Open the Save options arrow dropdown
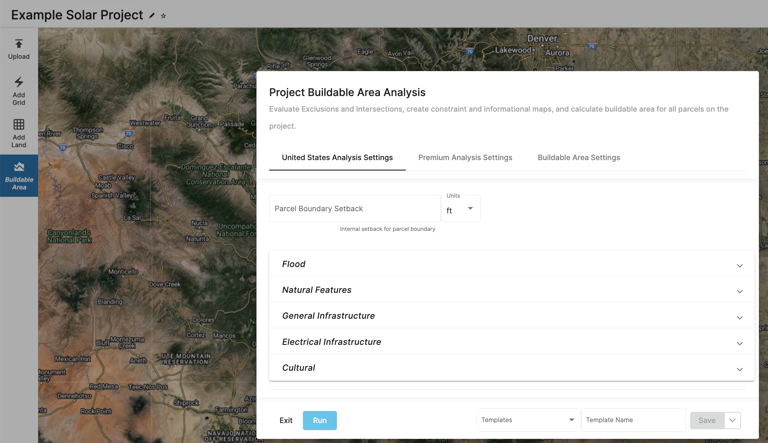768x443 pixels. pyautogui.click(x=732, y=420)
